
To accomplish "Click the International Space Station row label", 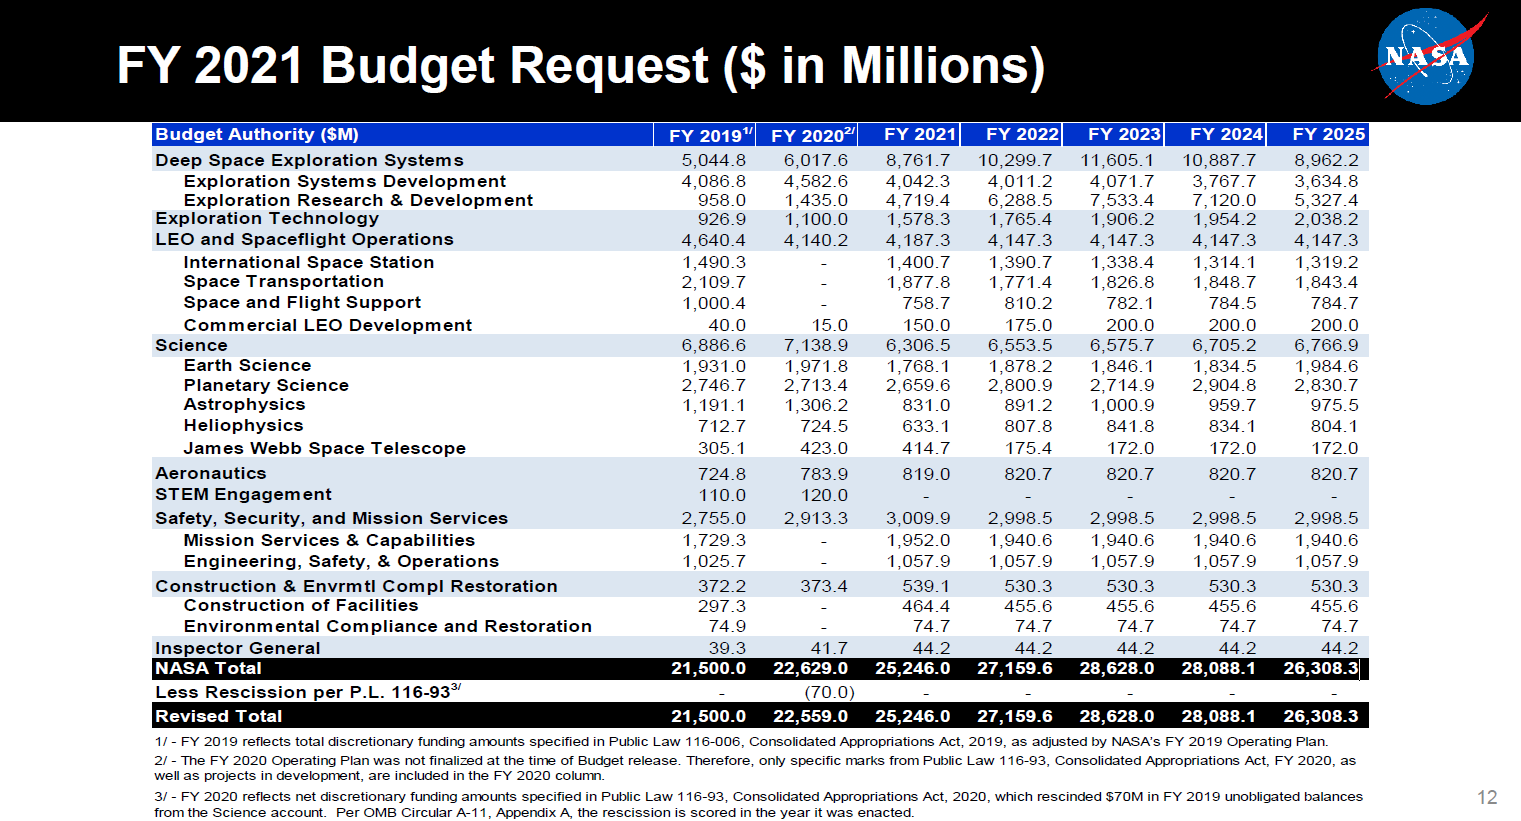I will point(309,262).
